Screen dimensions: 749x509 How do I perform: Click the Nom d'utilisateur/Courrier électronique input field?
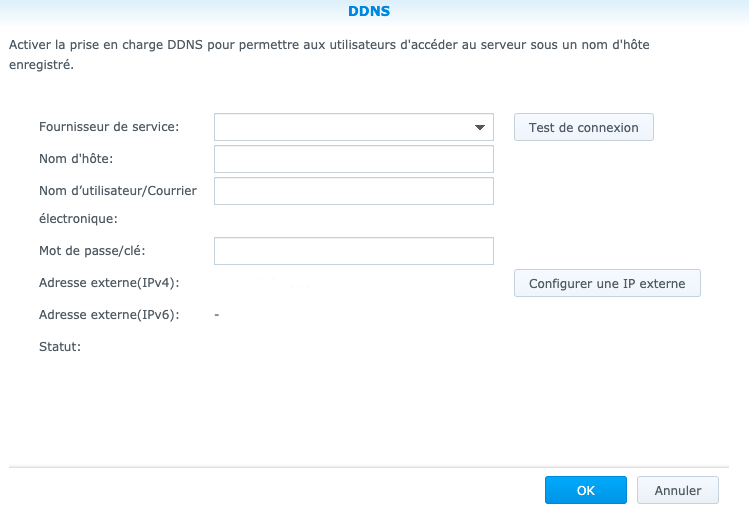pos(354,191)
